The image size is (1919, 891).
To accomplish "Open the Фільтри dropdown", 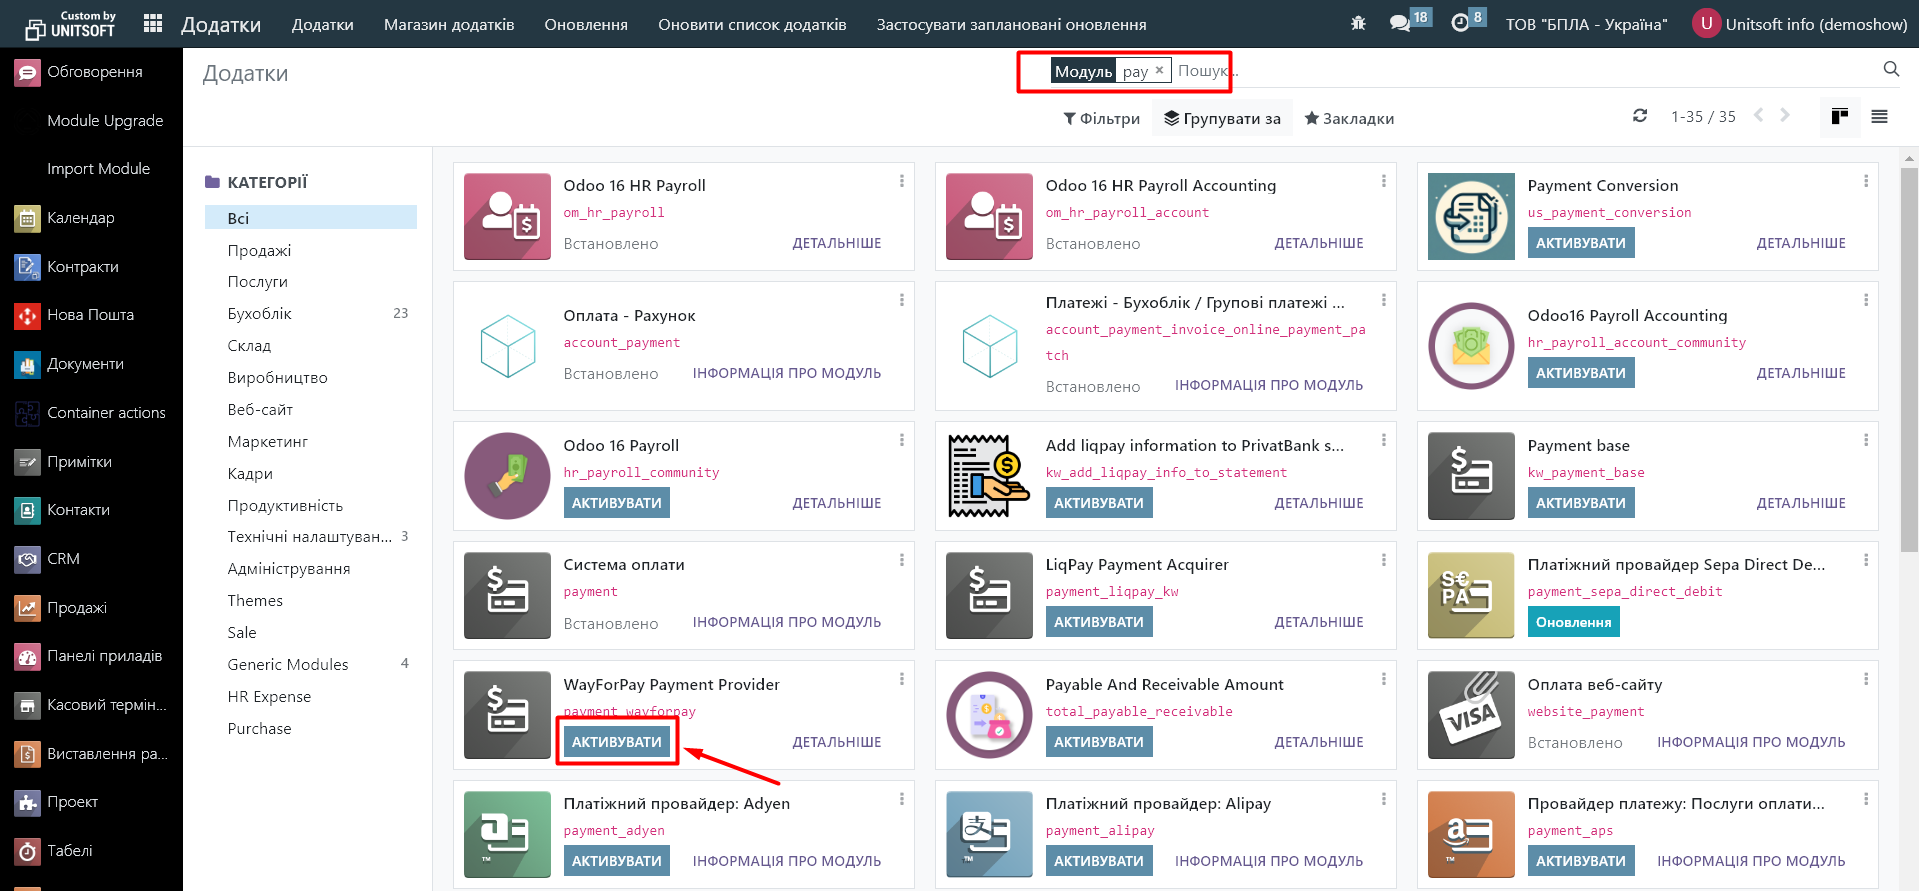I will 1101,118.
